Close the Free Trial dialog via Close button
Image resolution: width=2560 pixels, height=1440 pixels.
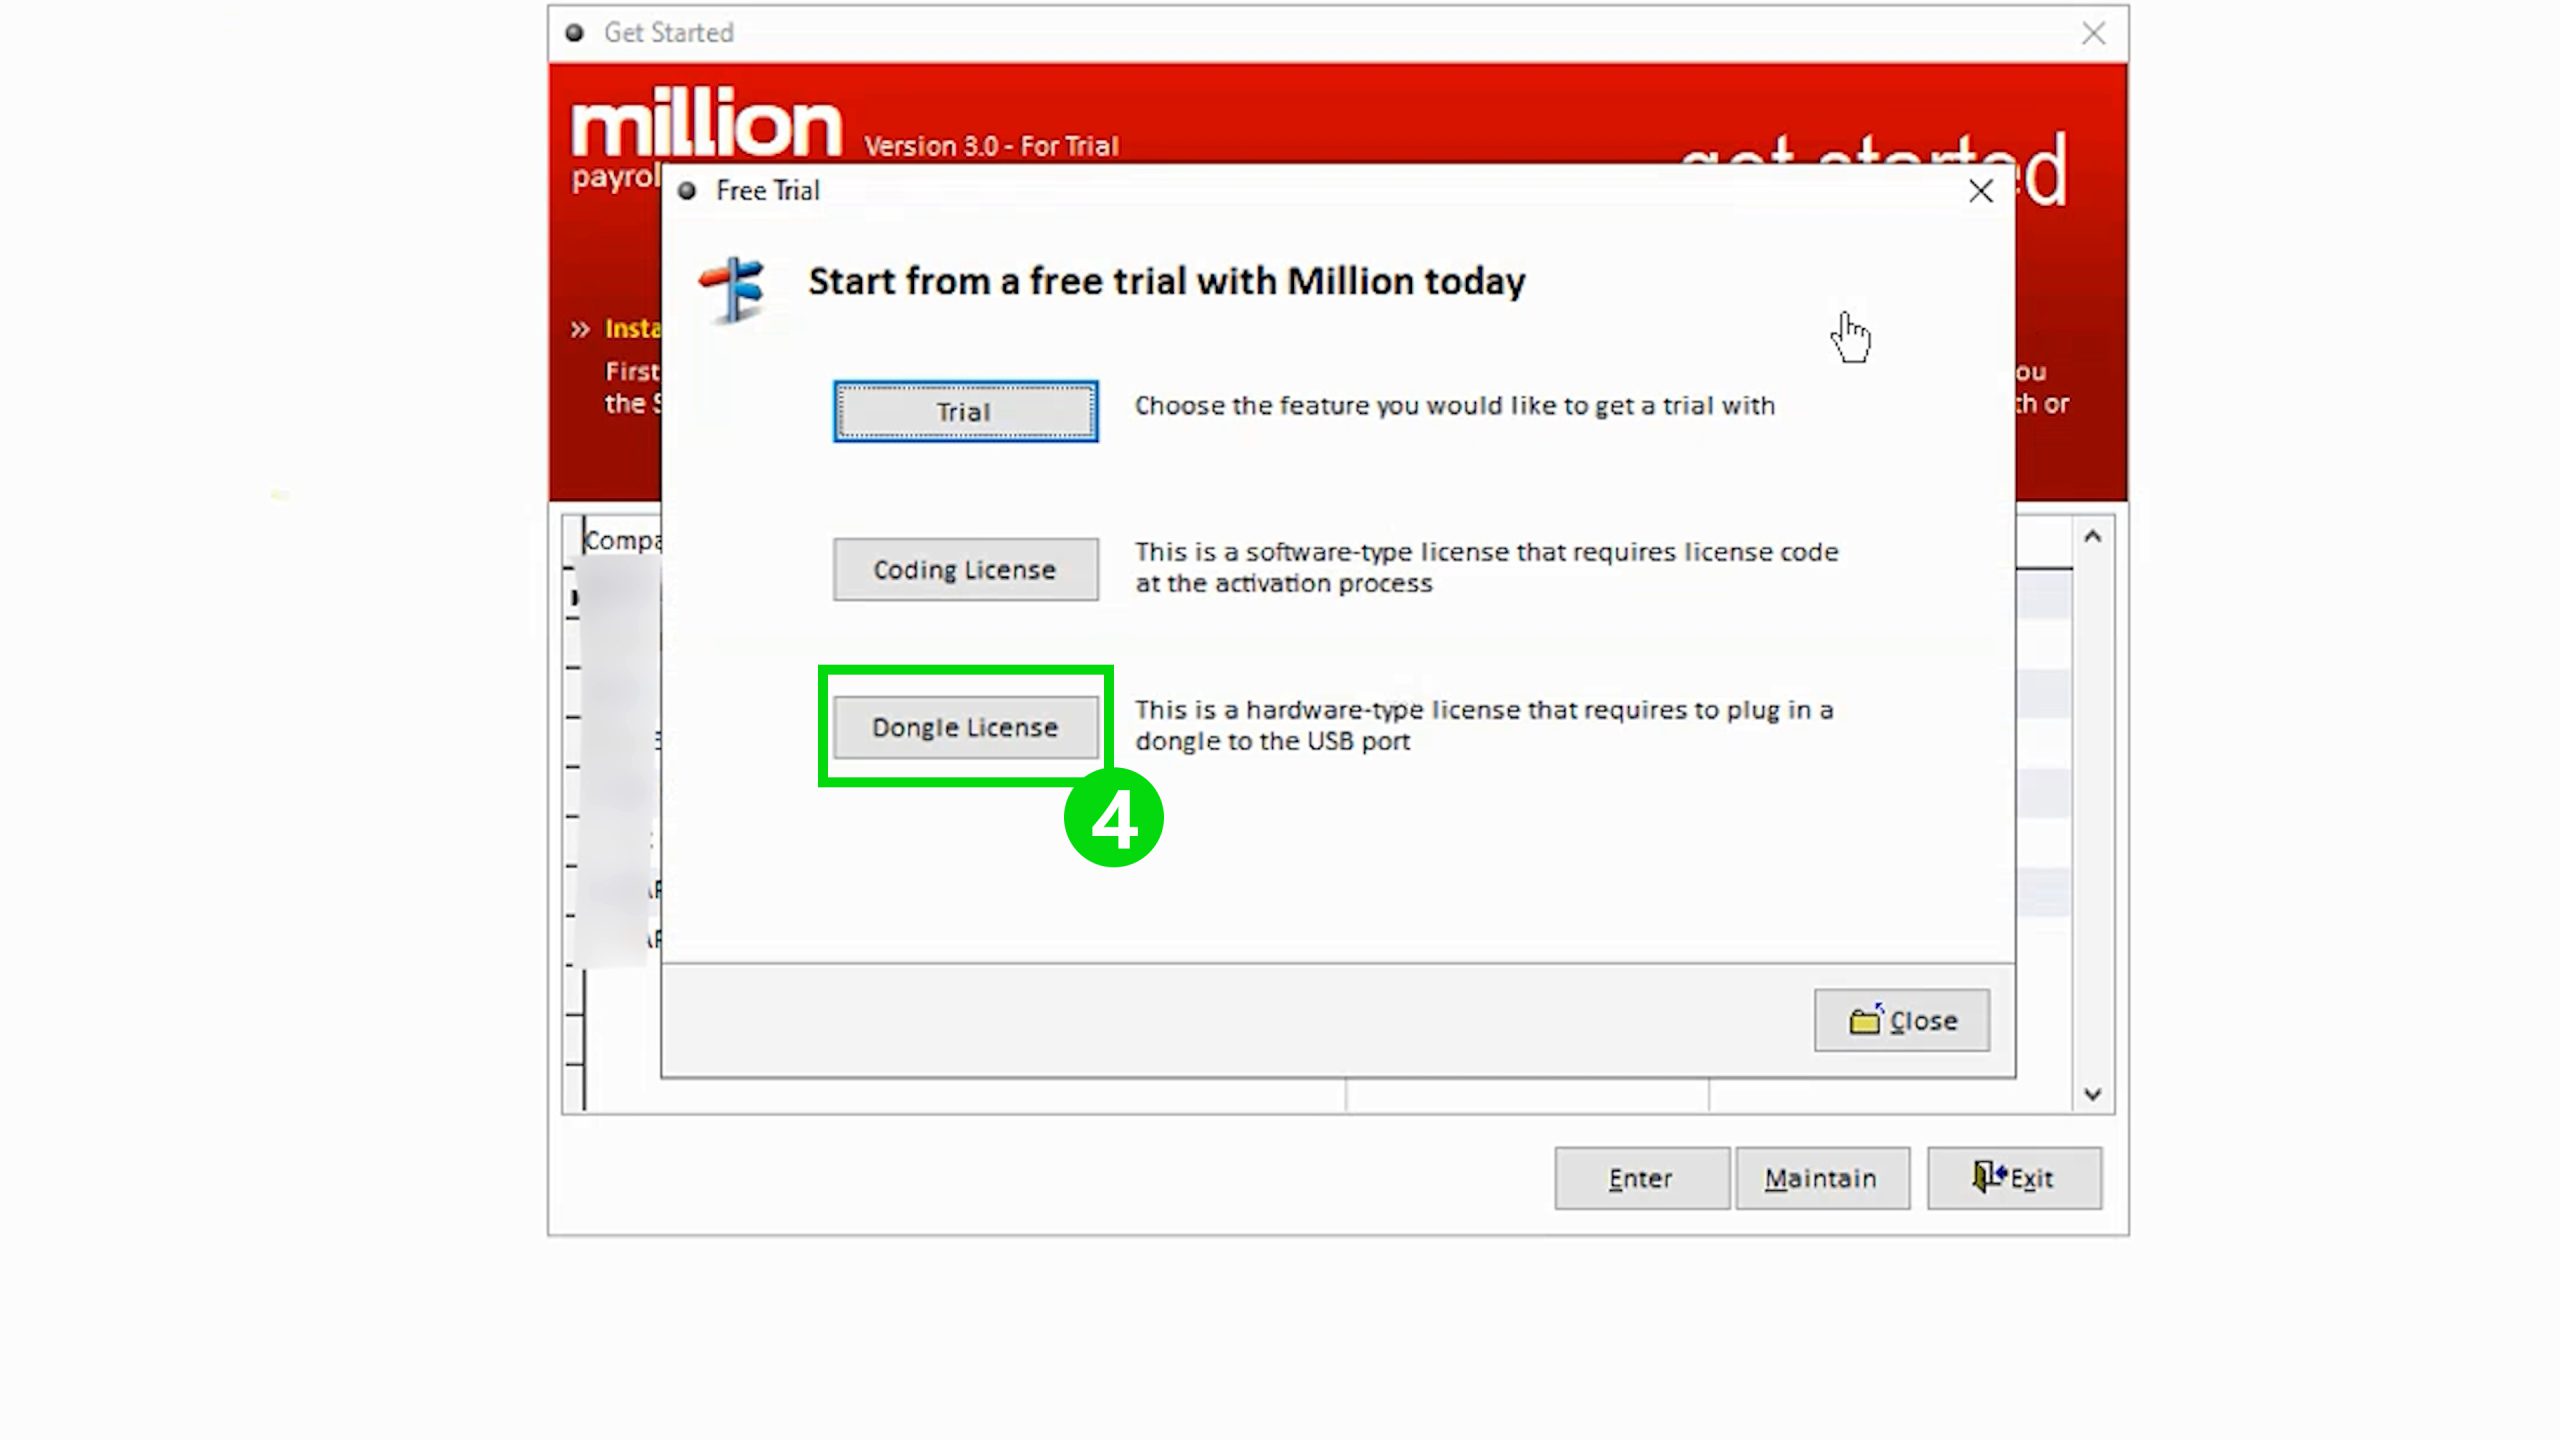[x=1901, y=1020]
